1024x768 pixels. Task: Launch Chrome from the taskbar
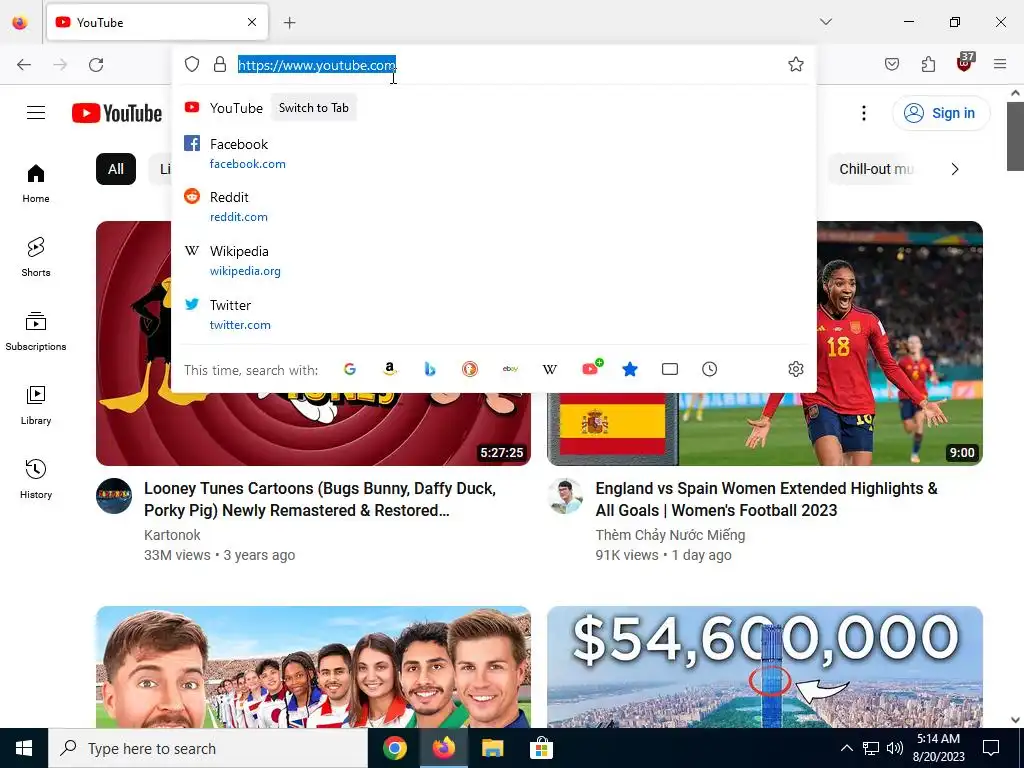[x=394, y=748]
